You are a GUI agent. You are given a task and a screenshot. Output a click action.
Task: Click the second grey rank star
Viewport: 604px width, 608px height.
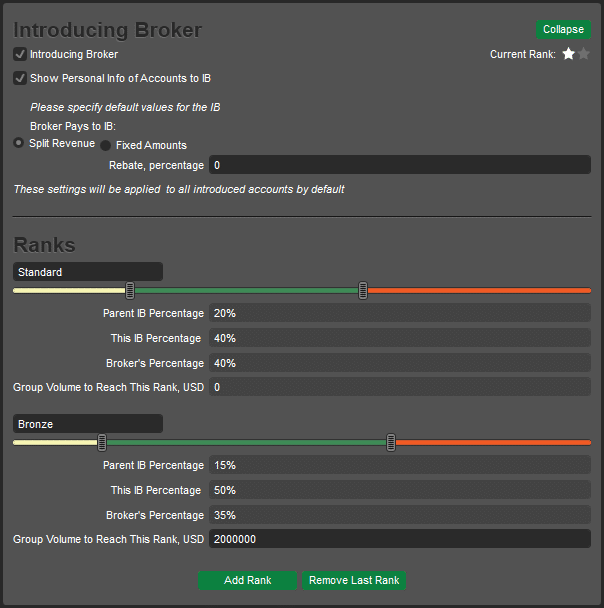(584, 54)
